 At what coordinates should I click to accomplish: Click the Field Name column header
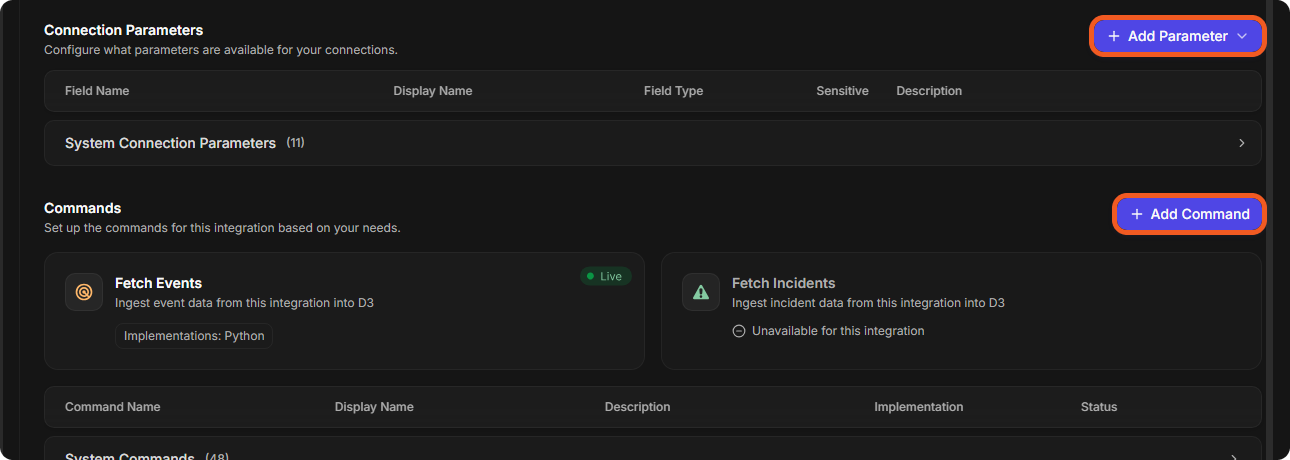97,91
